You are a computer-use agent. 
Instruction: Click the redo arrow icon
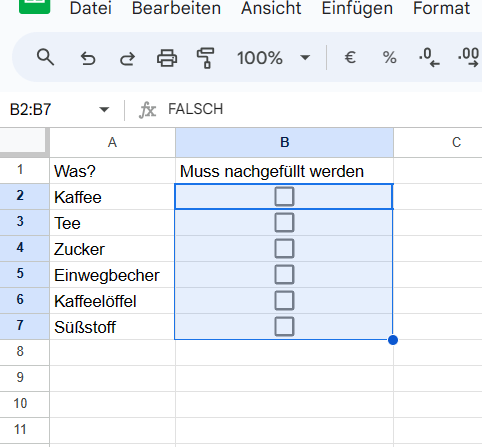(x=127, y=58)
